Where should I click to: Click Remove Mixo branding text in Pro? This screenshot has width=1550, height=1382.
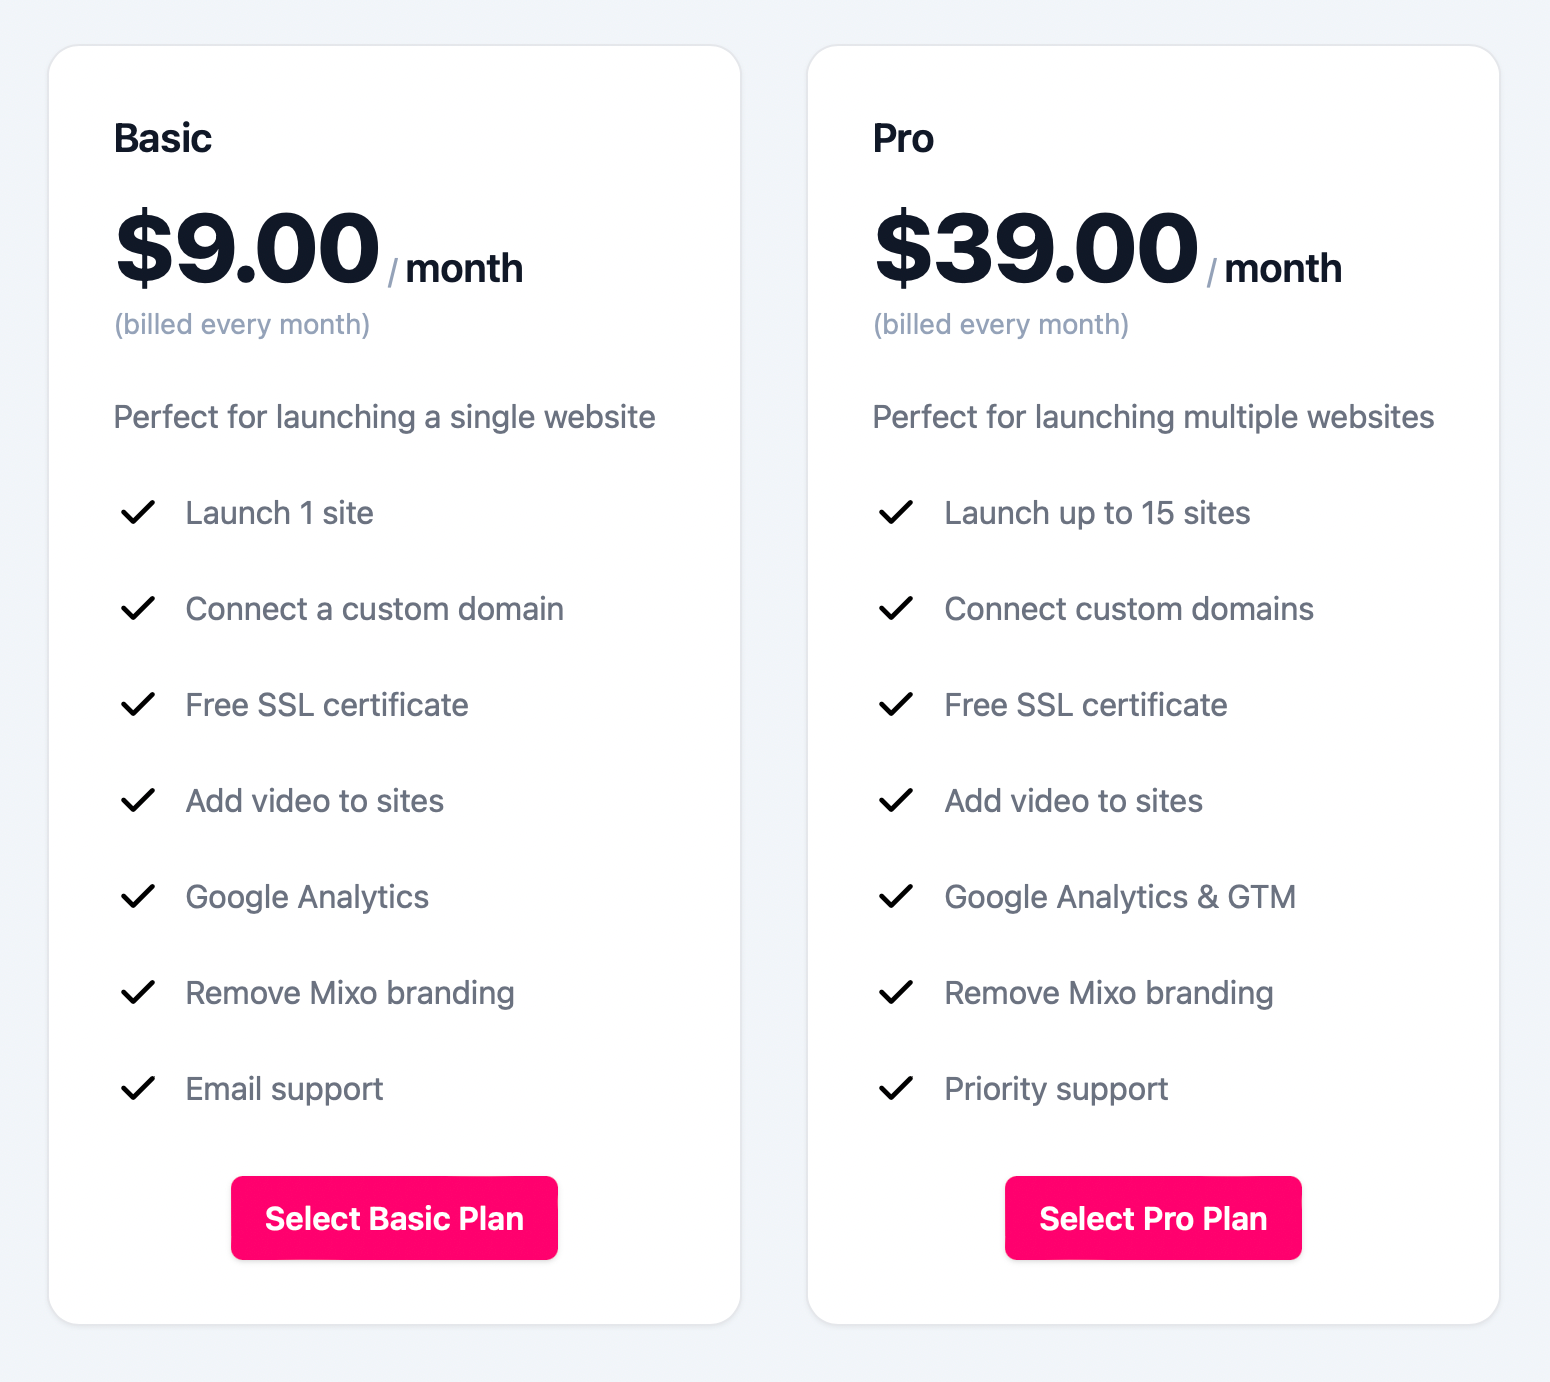[1109, 993]
